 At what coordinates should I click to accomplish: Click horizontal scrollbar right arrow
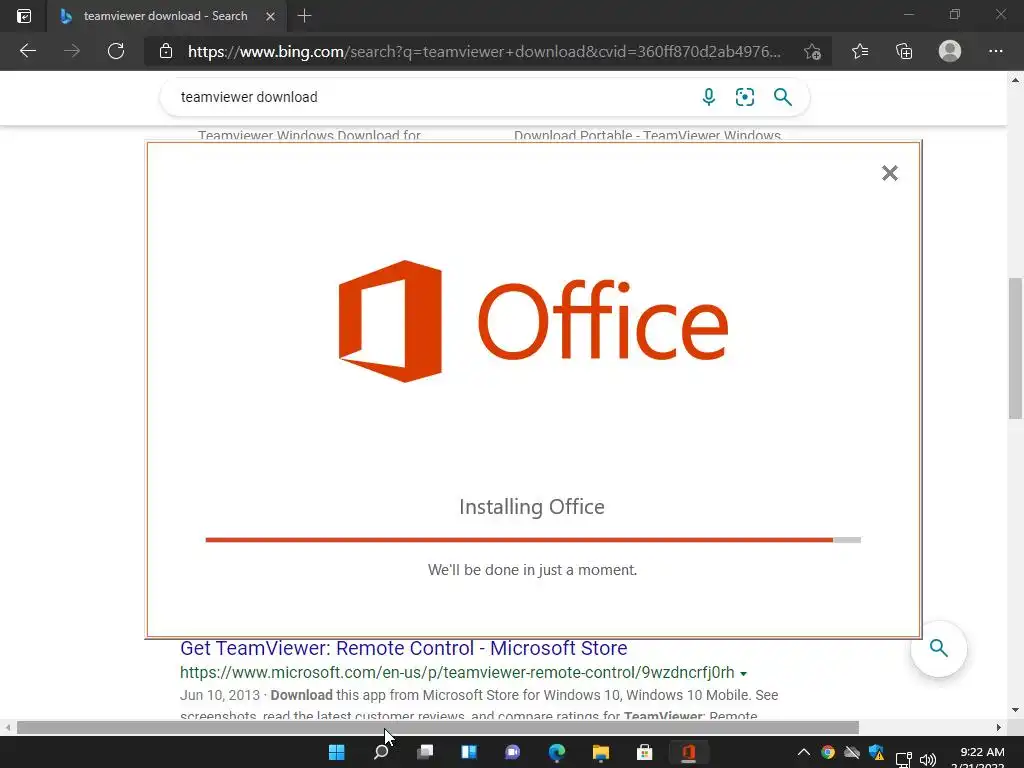(x=999, y=728)
